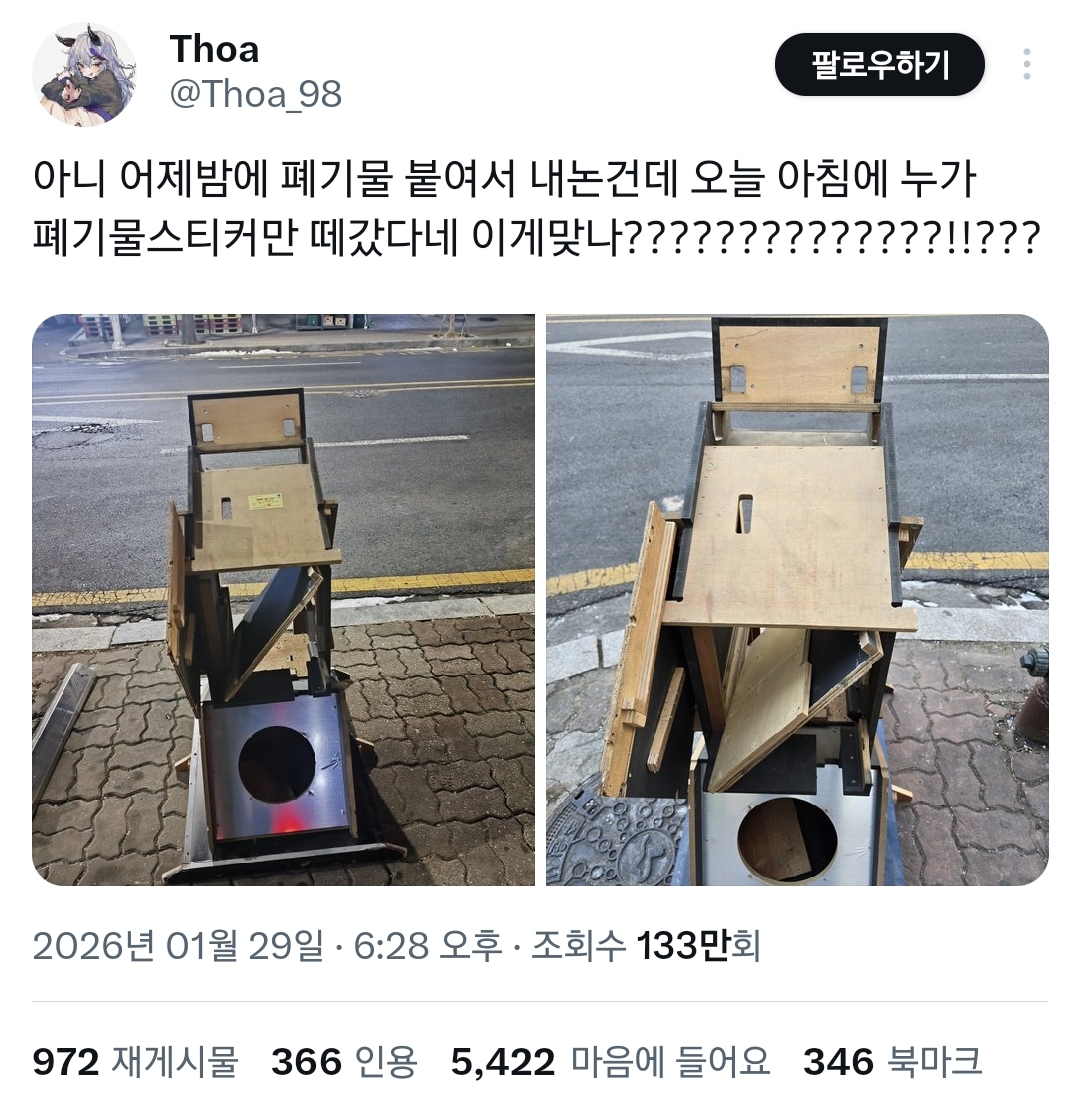Click the 팔로우하기 follow button

(x=879, y=64)
